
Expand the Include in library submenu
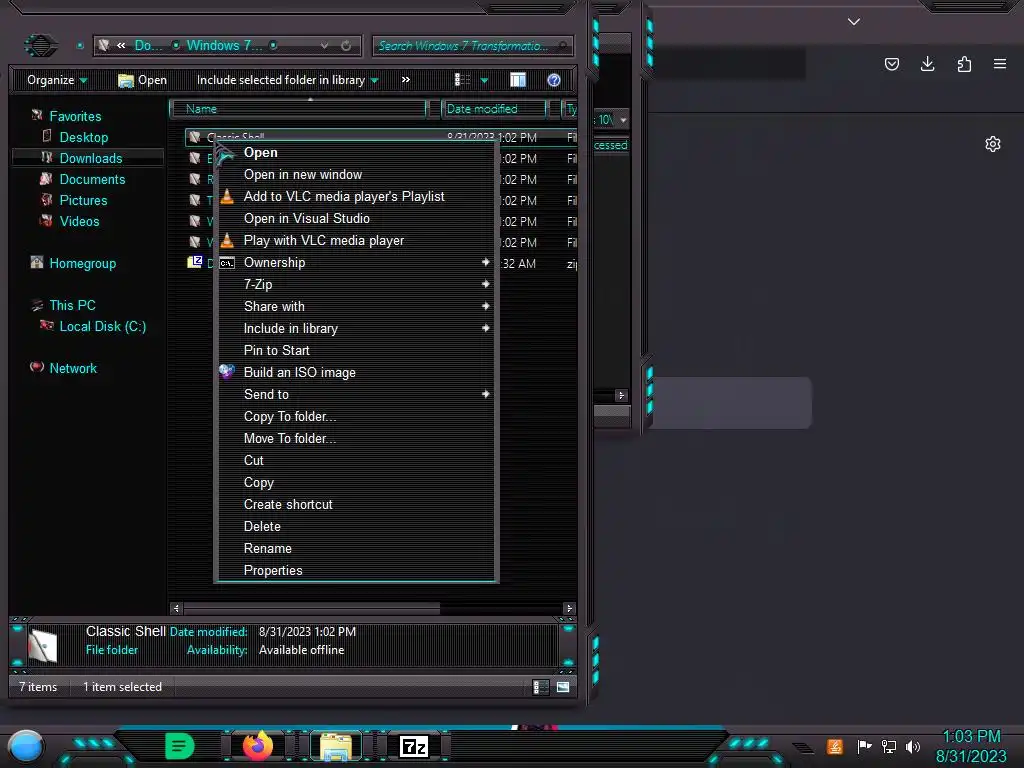pos(356,328)
